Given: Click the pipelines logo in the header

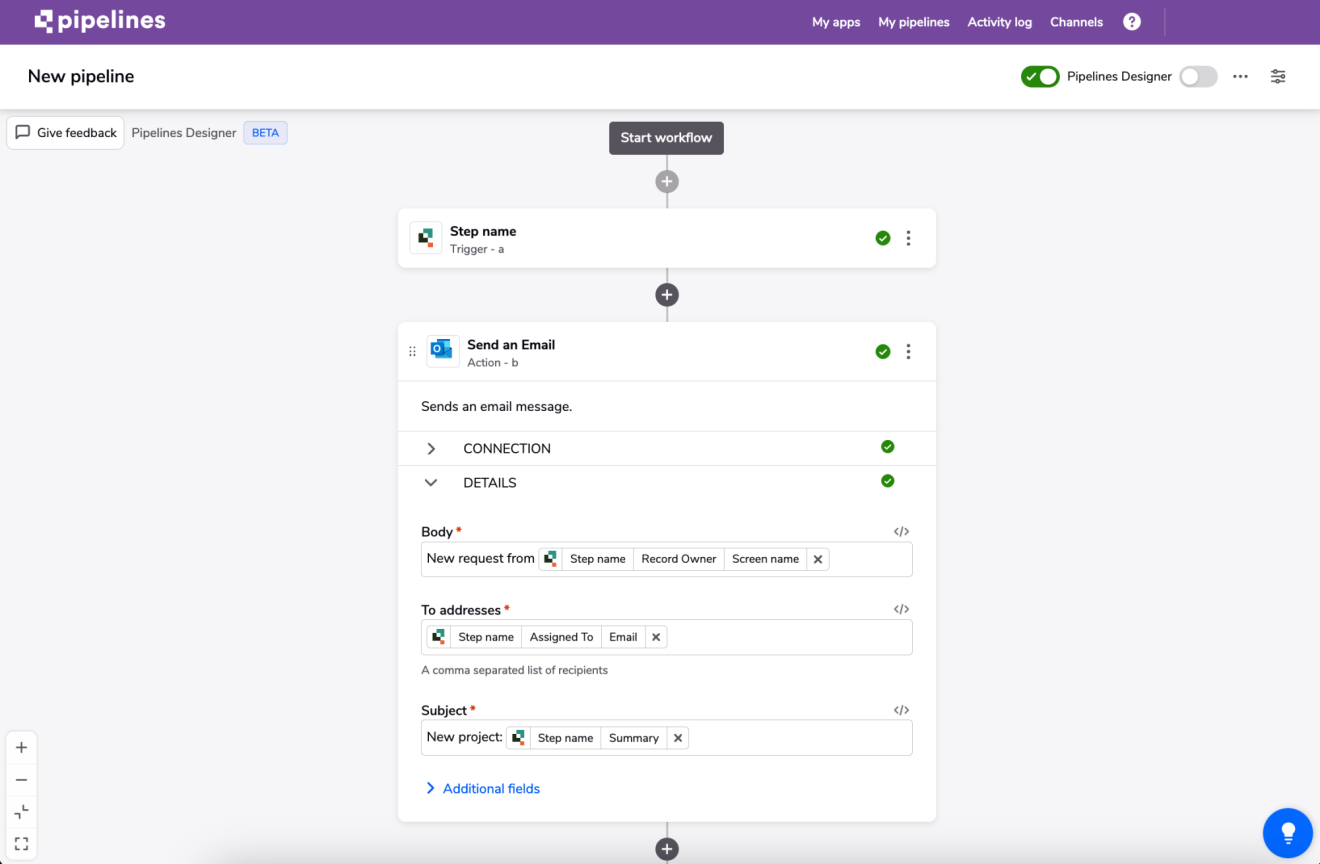Looking at the screenshot, I should coord(99,20).
